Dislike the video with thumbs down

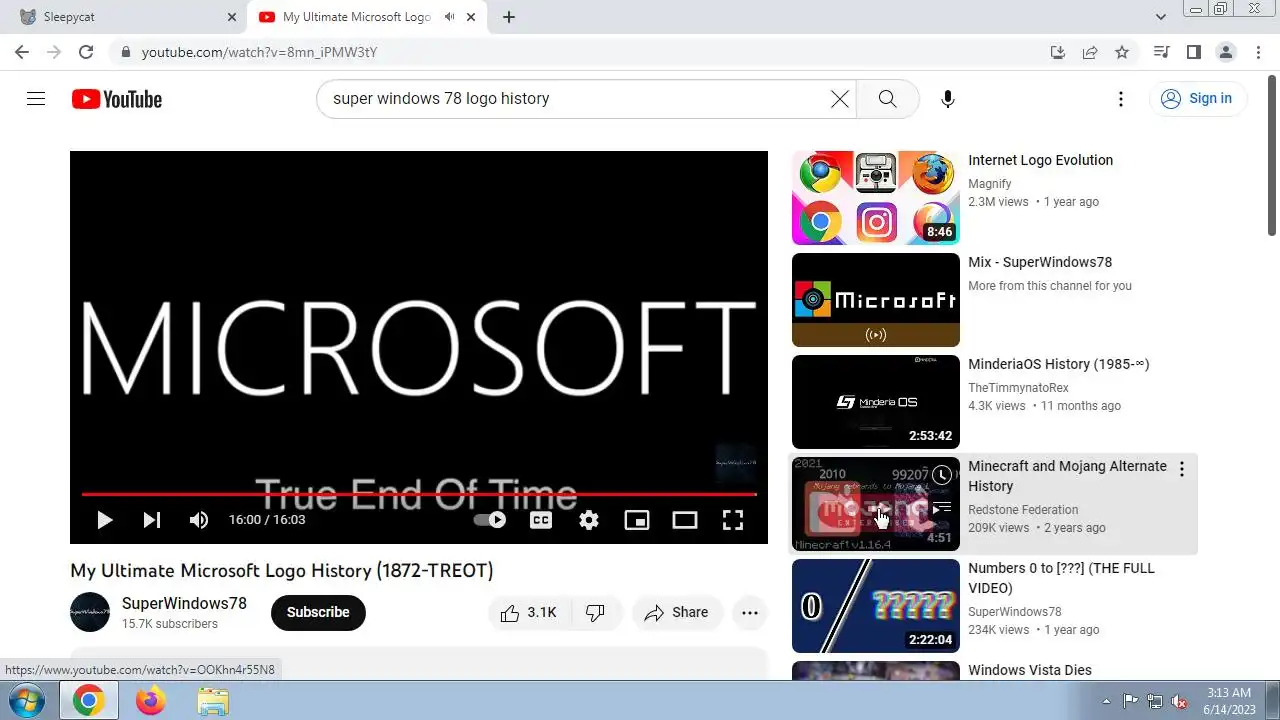pyautogui.click(x=596, y=613)
